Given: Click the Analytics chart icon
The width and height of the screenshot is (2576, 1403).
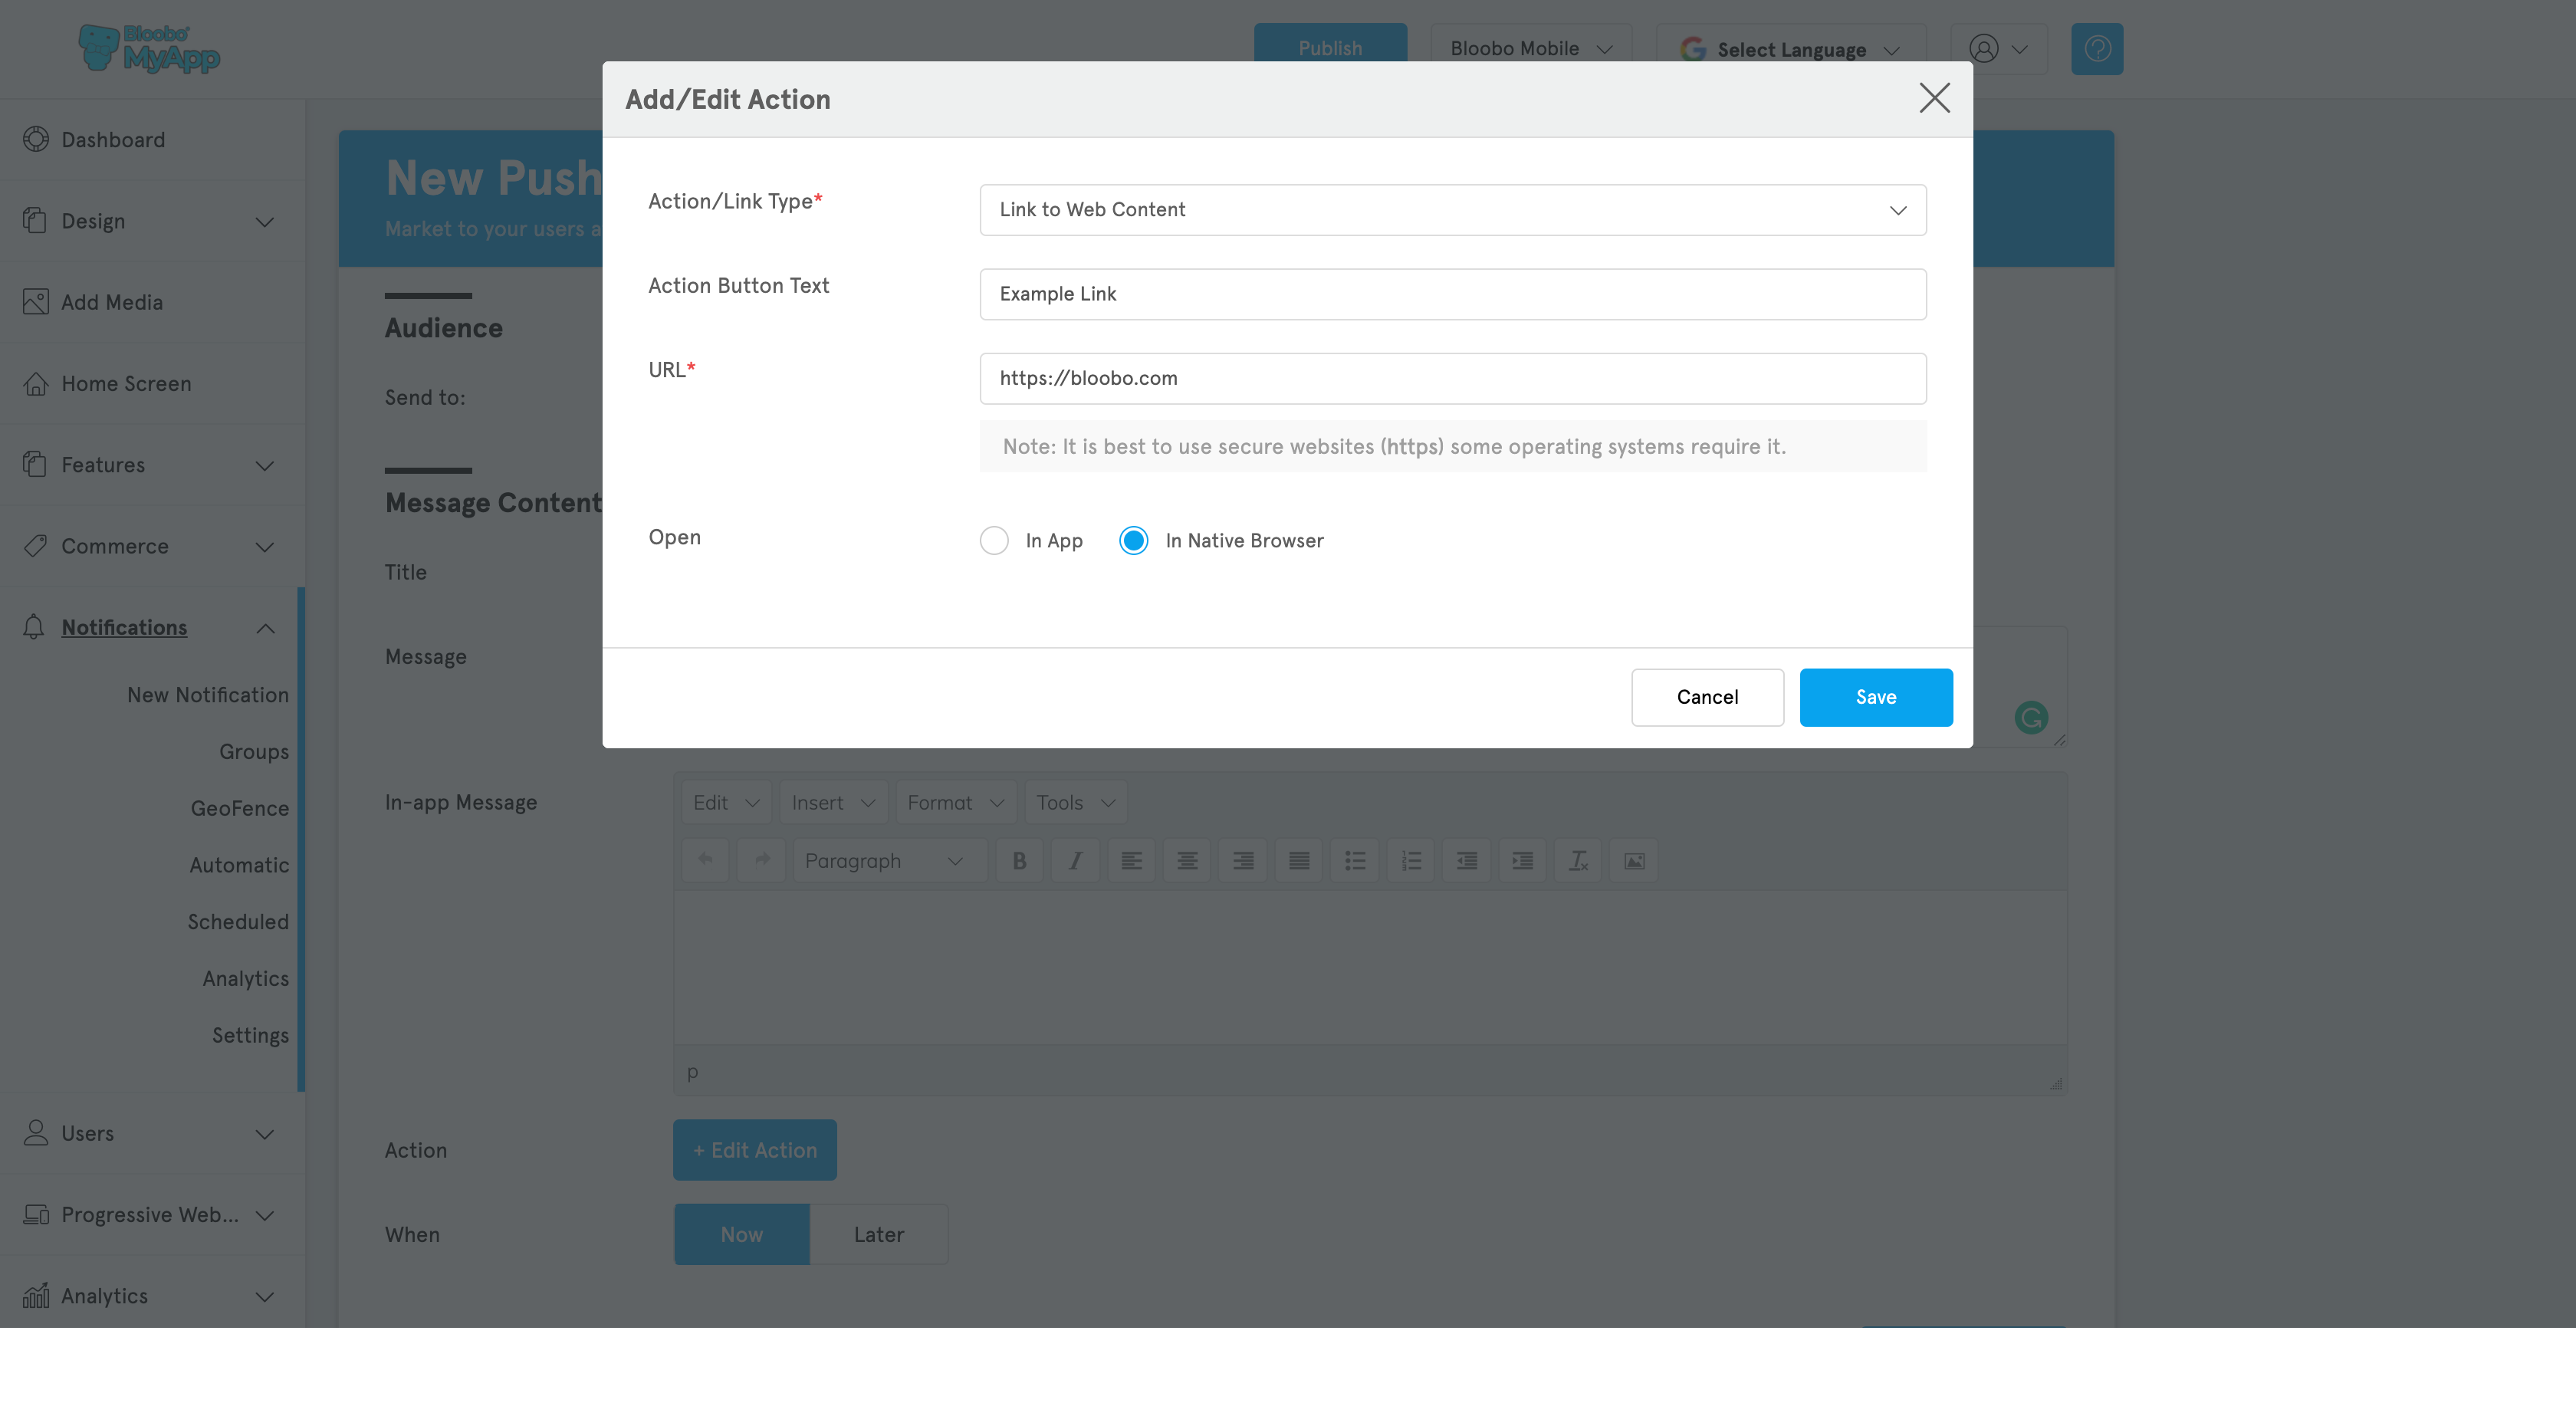Looking at the screenshot, I should 36,1296.
